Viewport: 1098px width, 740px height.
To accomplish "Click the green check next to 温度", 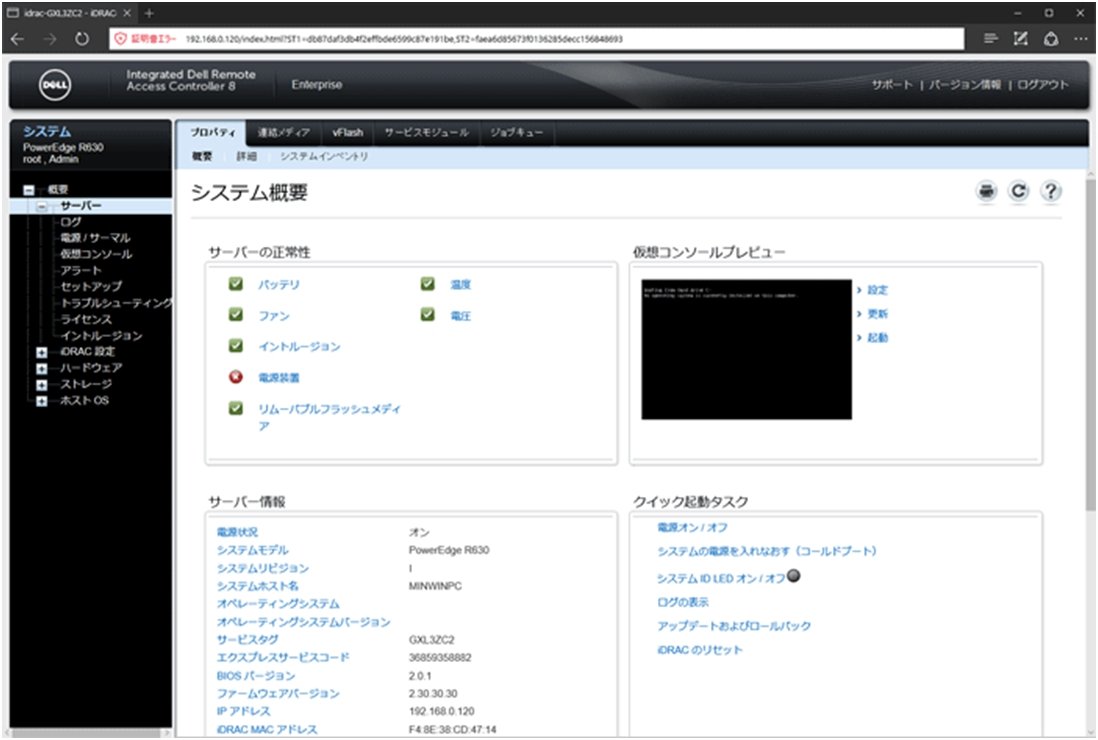I will click(x=427, y=284).
